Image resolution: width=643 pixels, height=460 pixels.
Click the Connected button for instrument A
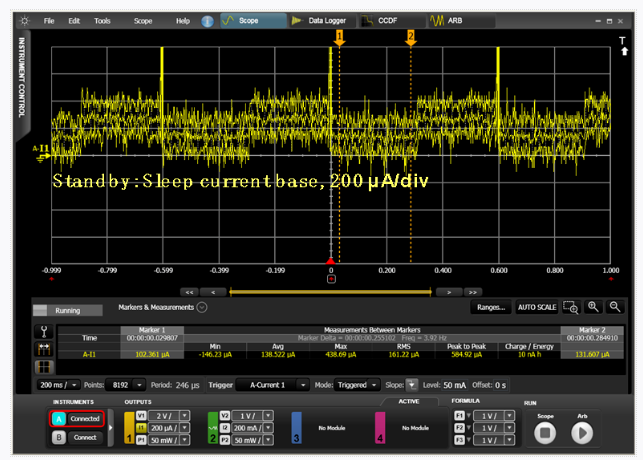[x=85, y=419]
